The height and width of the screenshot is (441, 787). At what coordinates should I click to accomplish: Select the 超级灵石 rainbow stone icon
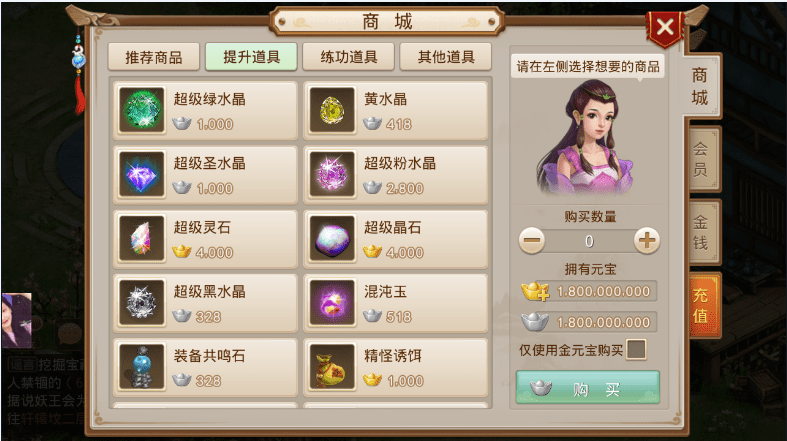coord(142,238)
